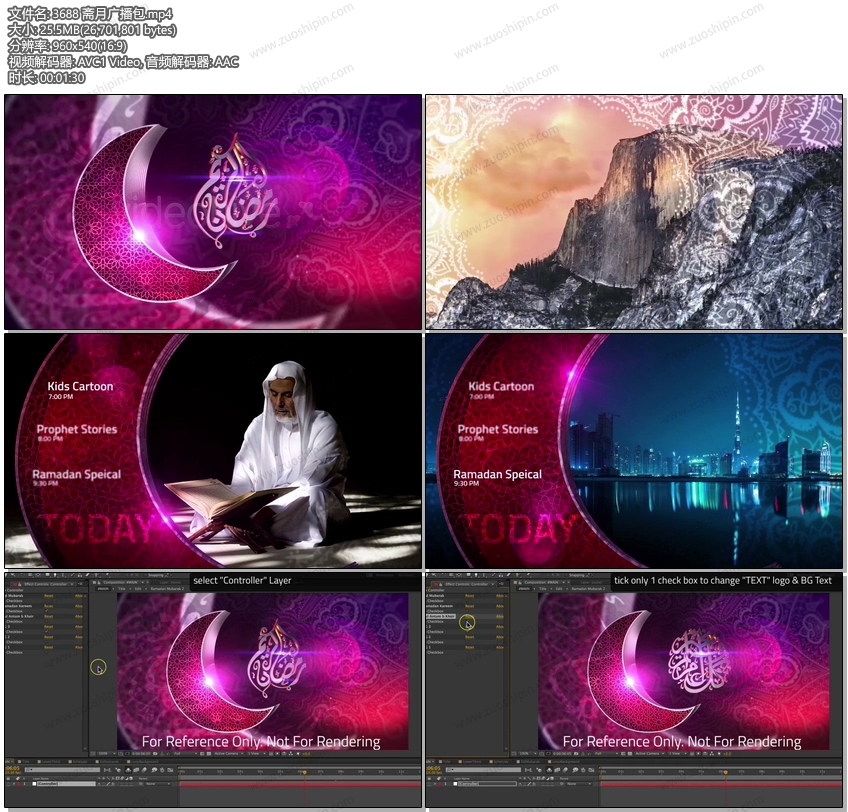Viewport: 848px width, 812px height.
Task: Open Ramadan Mubarak 2 breadcrumb in "tick only" frame
Action: (589, 589)
